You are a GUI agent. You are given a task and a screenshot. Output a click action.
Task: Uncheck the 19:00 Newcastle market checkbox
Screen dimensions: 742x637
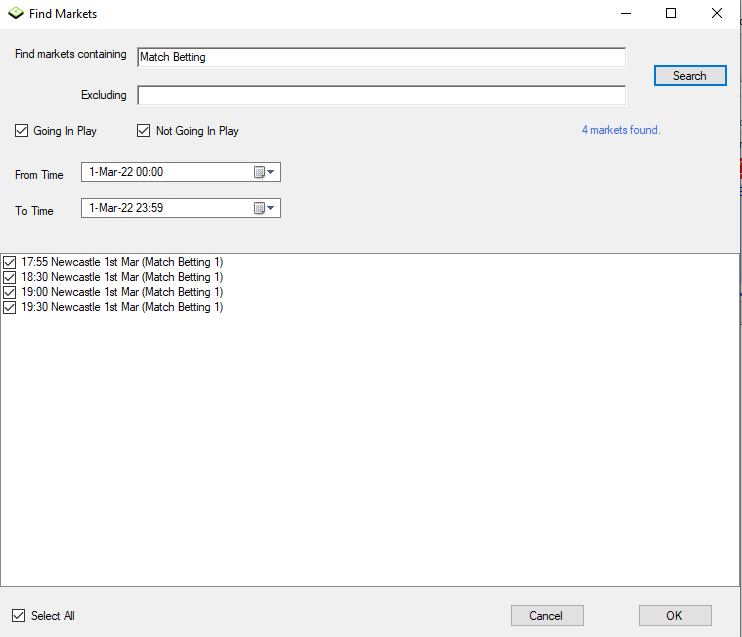10,292
